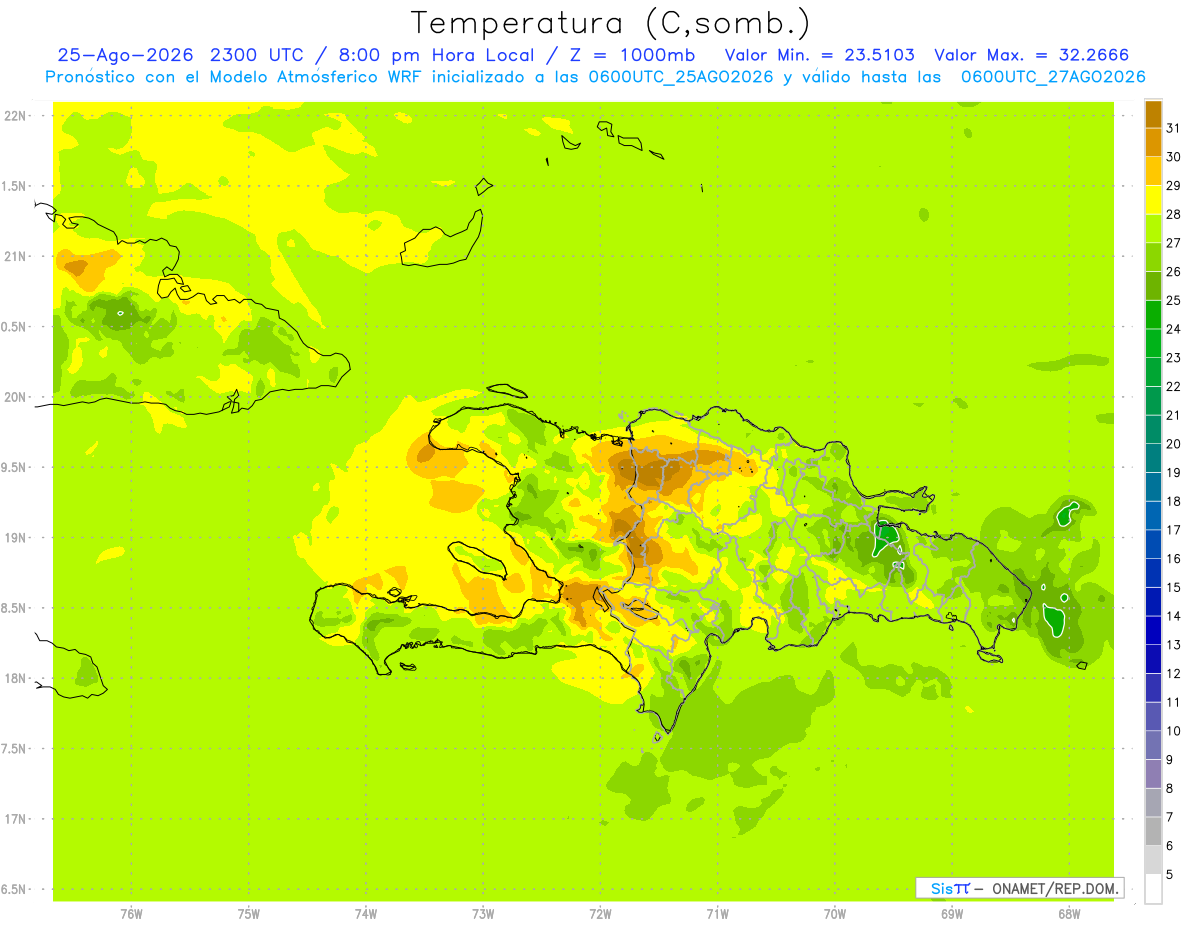
Task: Click legend value 12
Action: click(1173, 673)
